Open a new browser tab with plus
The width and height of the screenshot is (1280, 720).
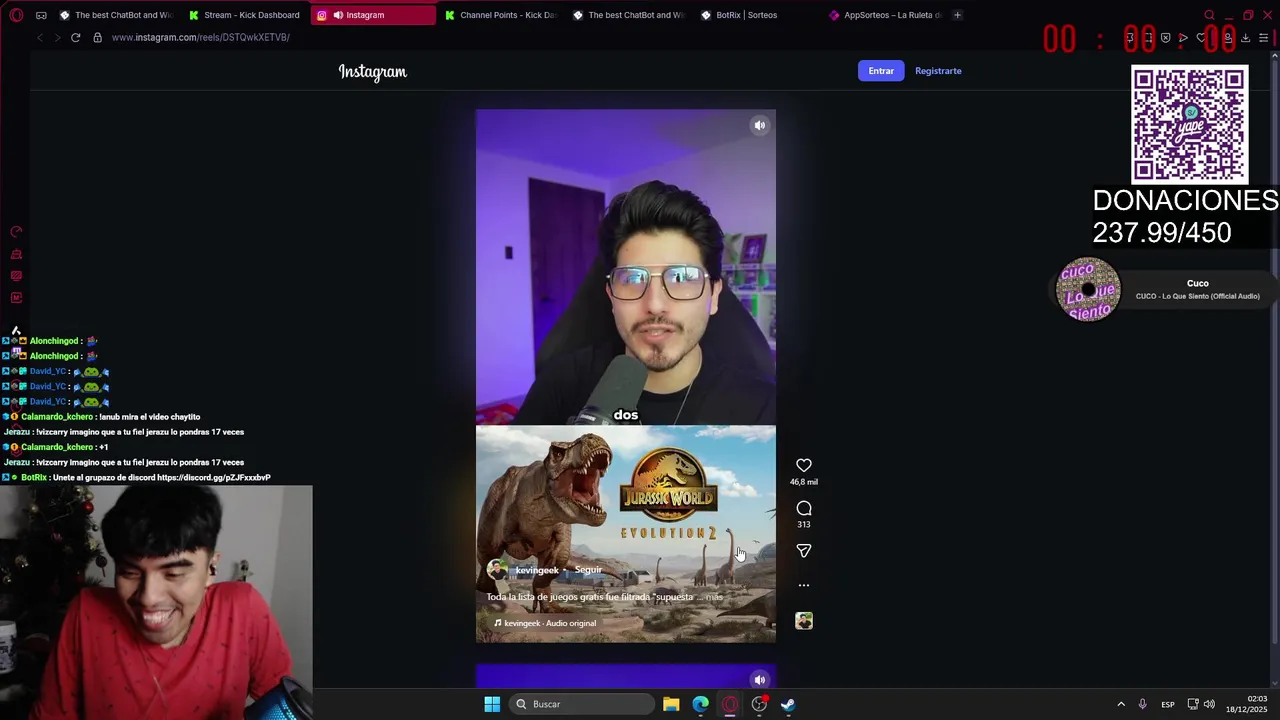click(x=957, y=15)
